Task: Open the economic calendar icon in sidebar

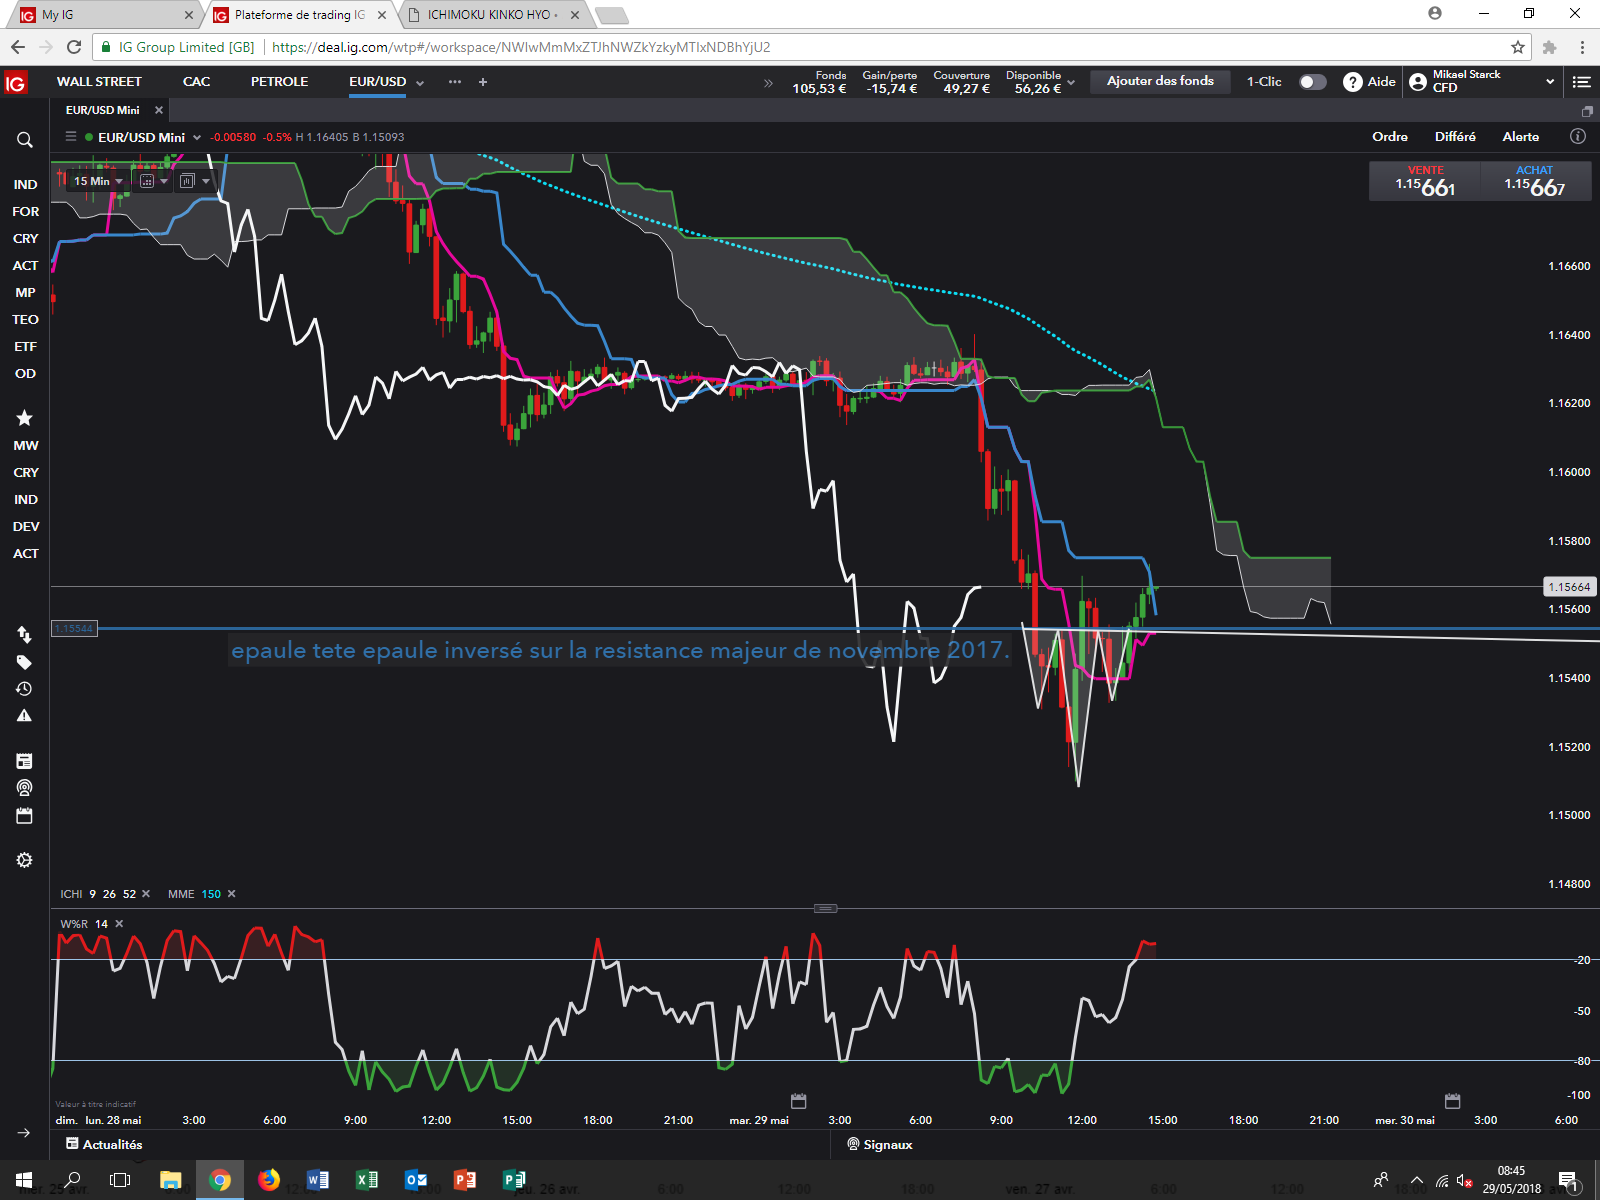Action: point(25,815)
